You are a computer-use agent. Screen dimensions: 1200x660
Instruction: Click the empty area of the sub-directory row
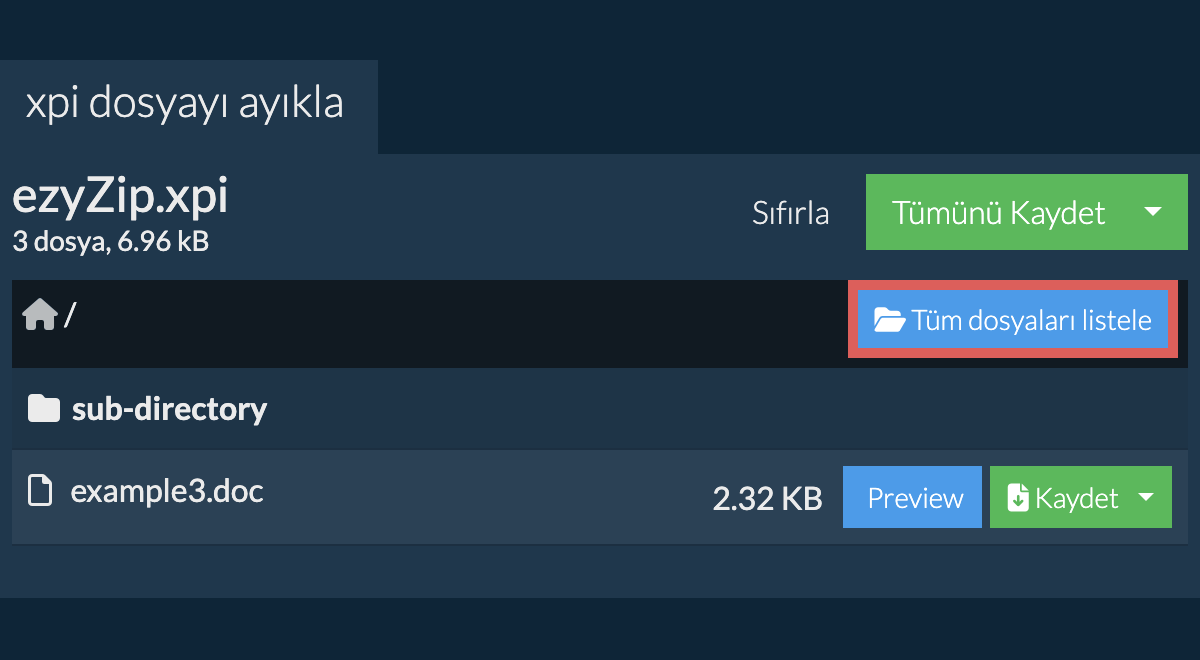pyautogui.click(x=720, y=409)
